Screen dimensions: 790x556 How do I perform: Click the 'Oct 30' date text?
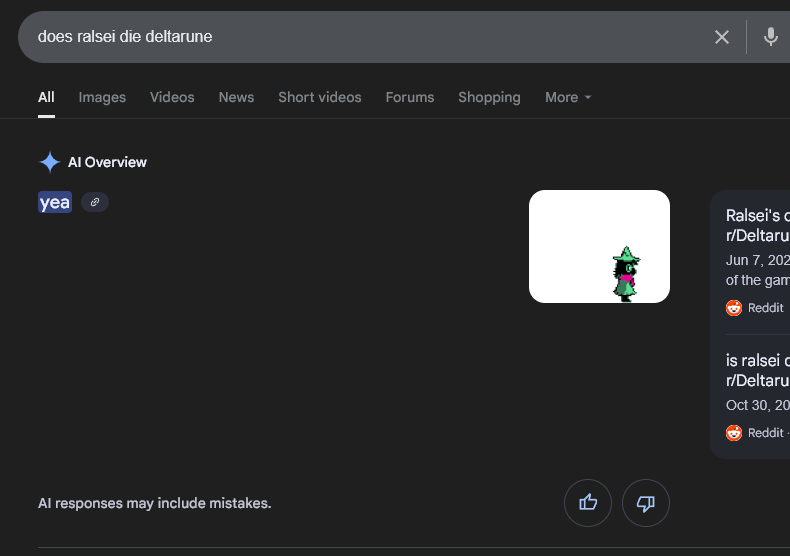click(749, 405)
